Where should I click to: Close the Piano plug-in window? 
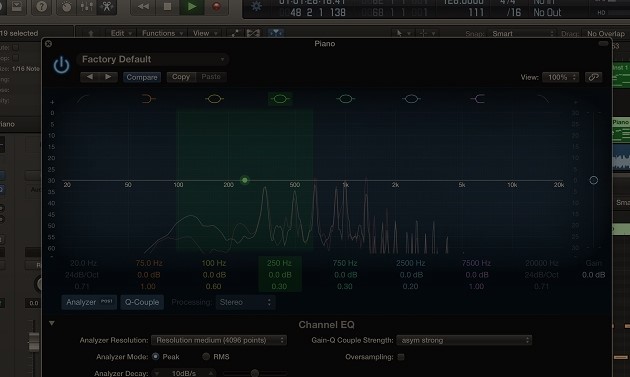click(48, 43)
